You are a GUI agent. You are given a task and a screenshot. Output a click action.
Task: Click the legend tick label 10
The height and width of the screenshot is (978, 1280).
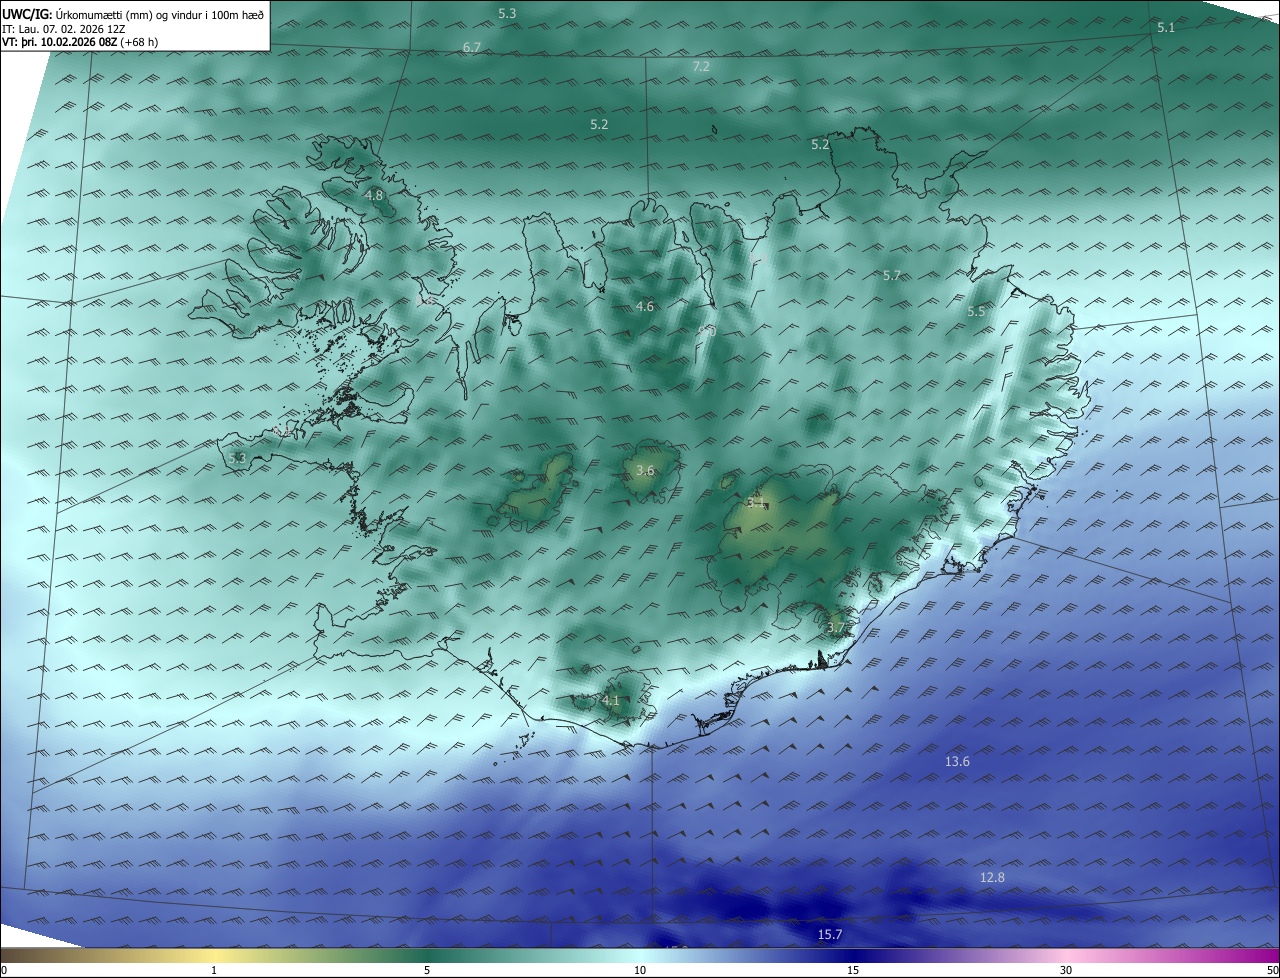tap(640, 970)
